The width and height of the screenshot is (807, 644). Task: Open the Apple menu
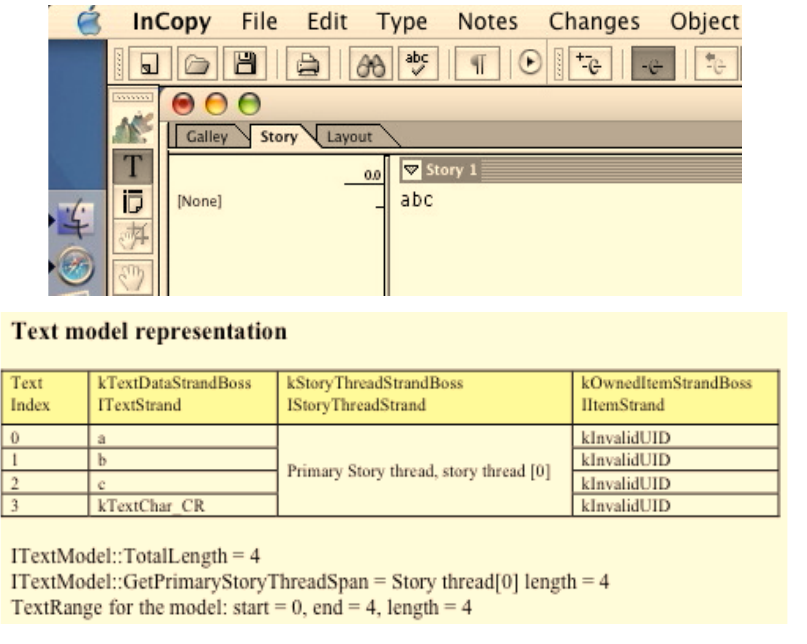89,22
